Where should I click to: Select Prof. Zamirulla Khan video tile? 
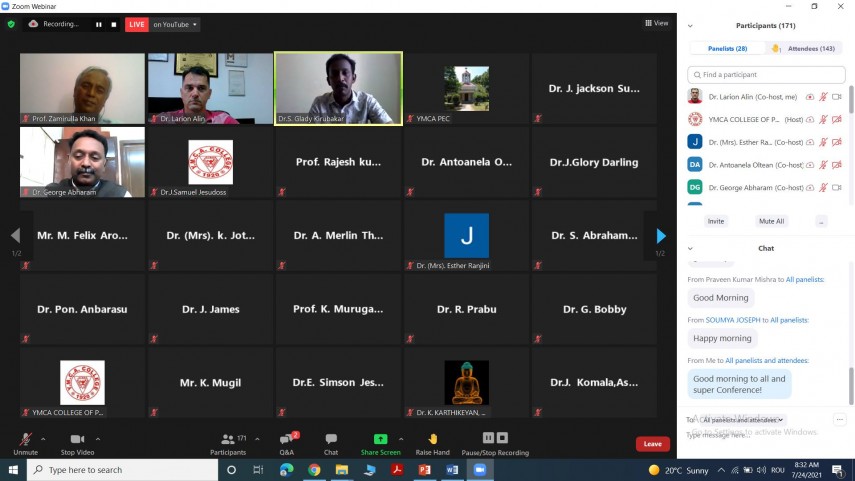click(82, 88)
